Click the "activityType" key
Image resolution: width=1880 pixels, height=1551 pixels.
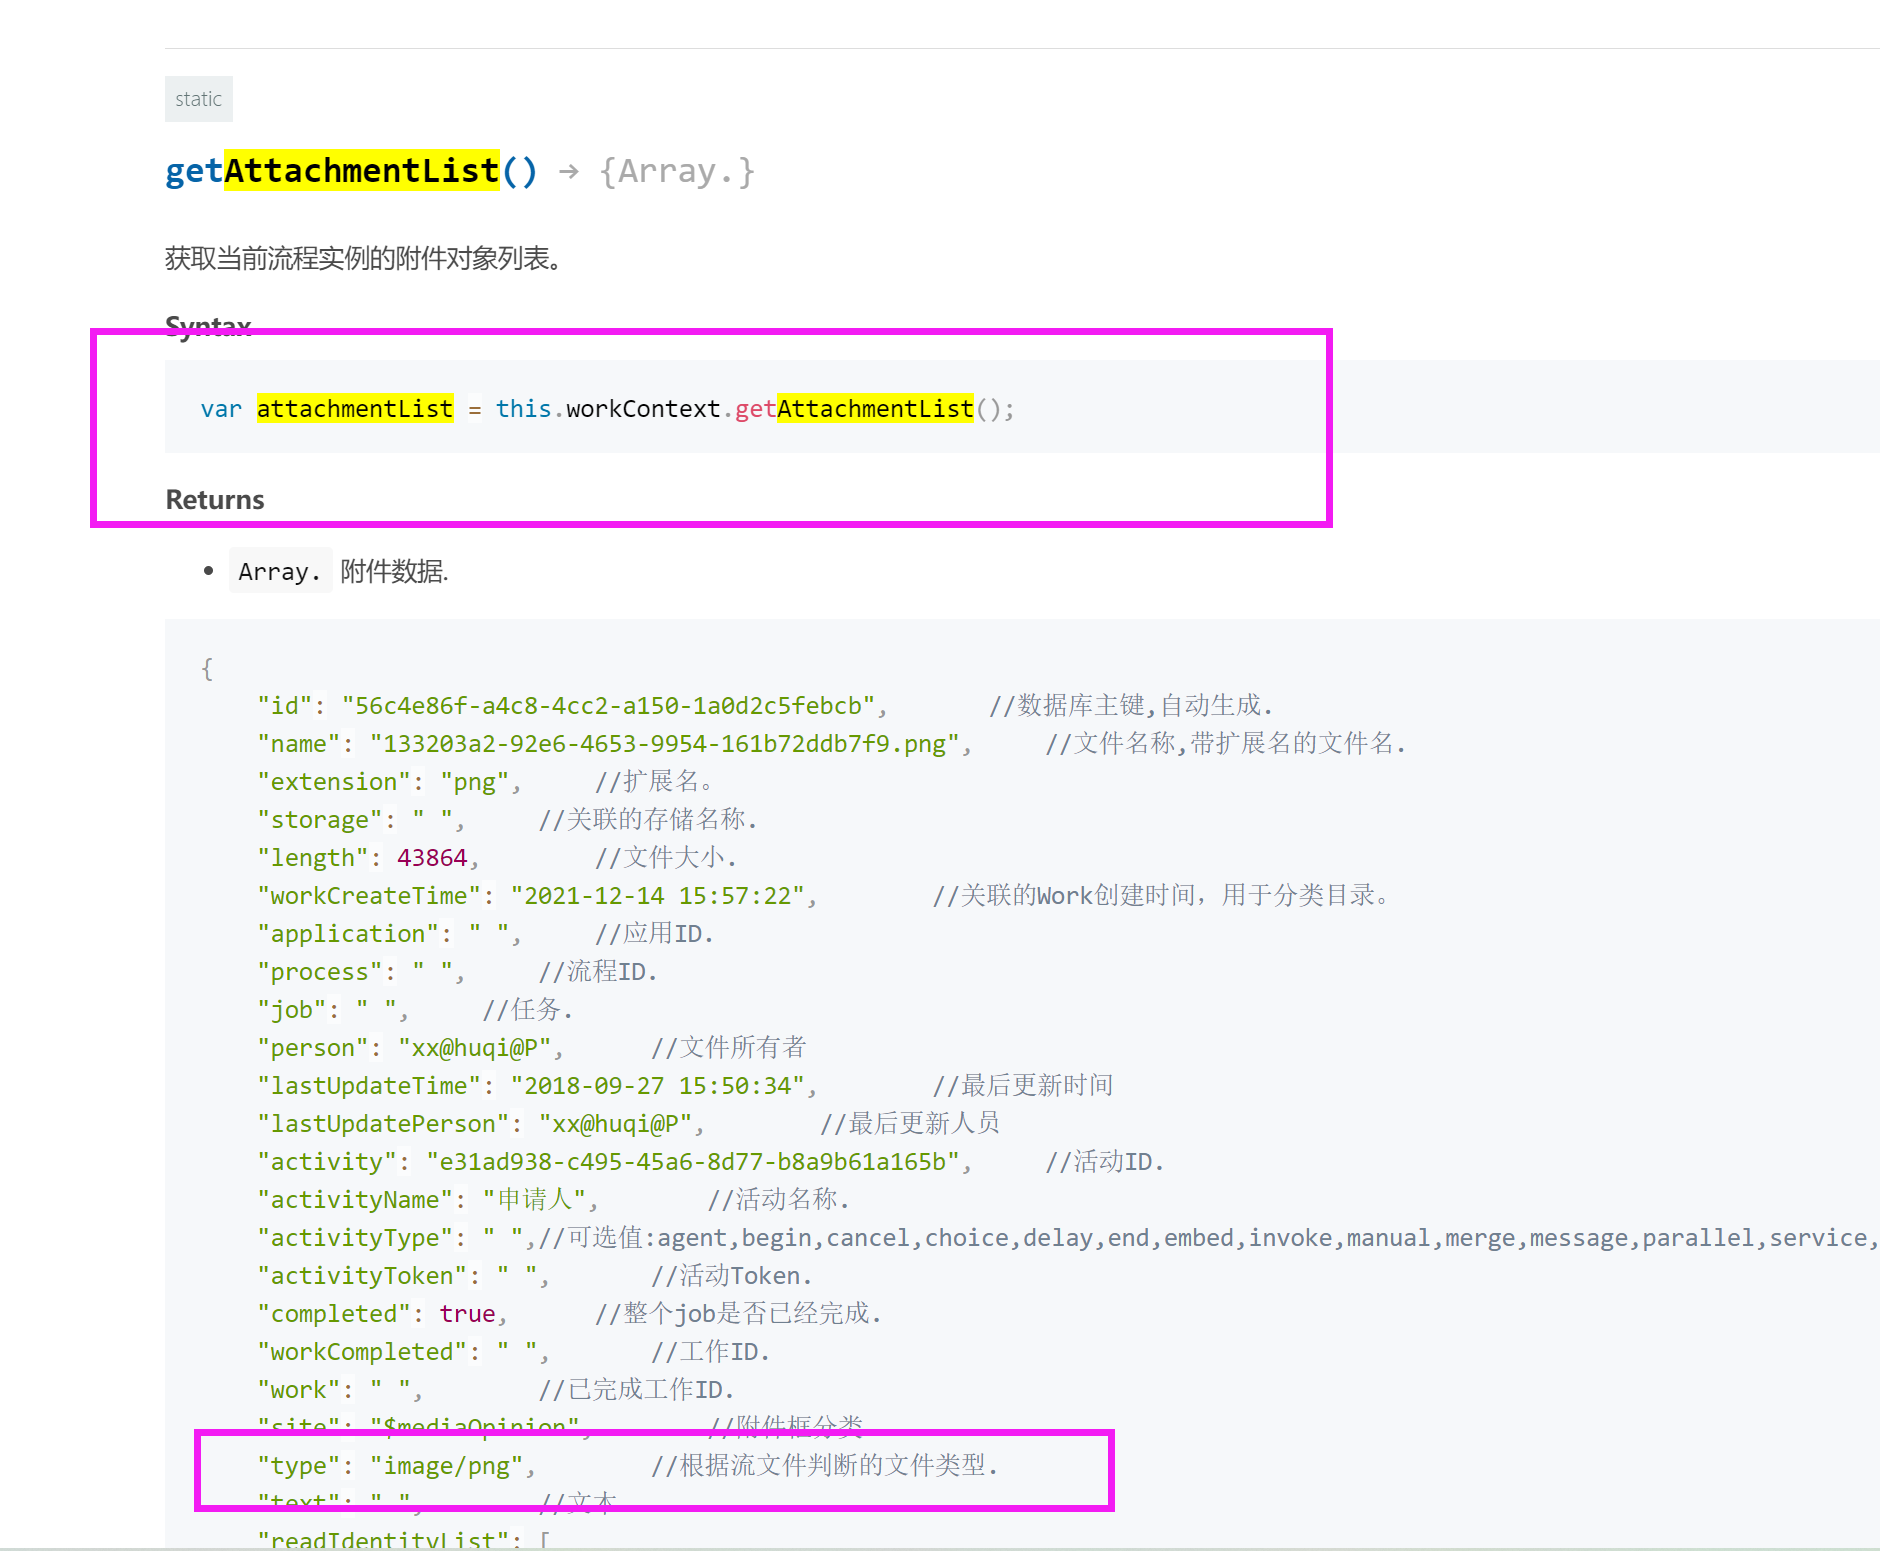click(x=355, y=1238)
